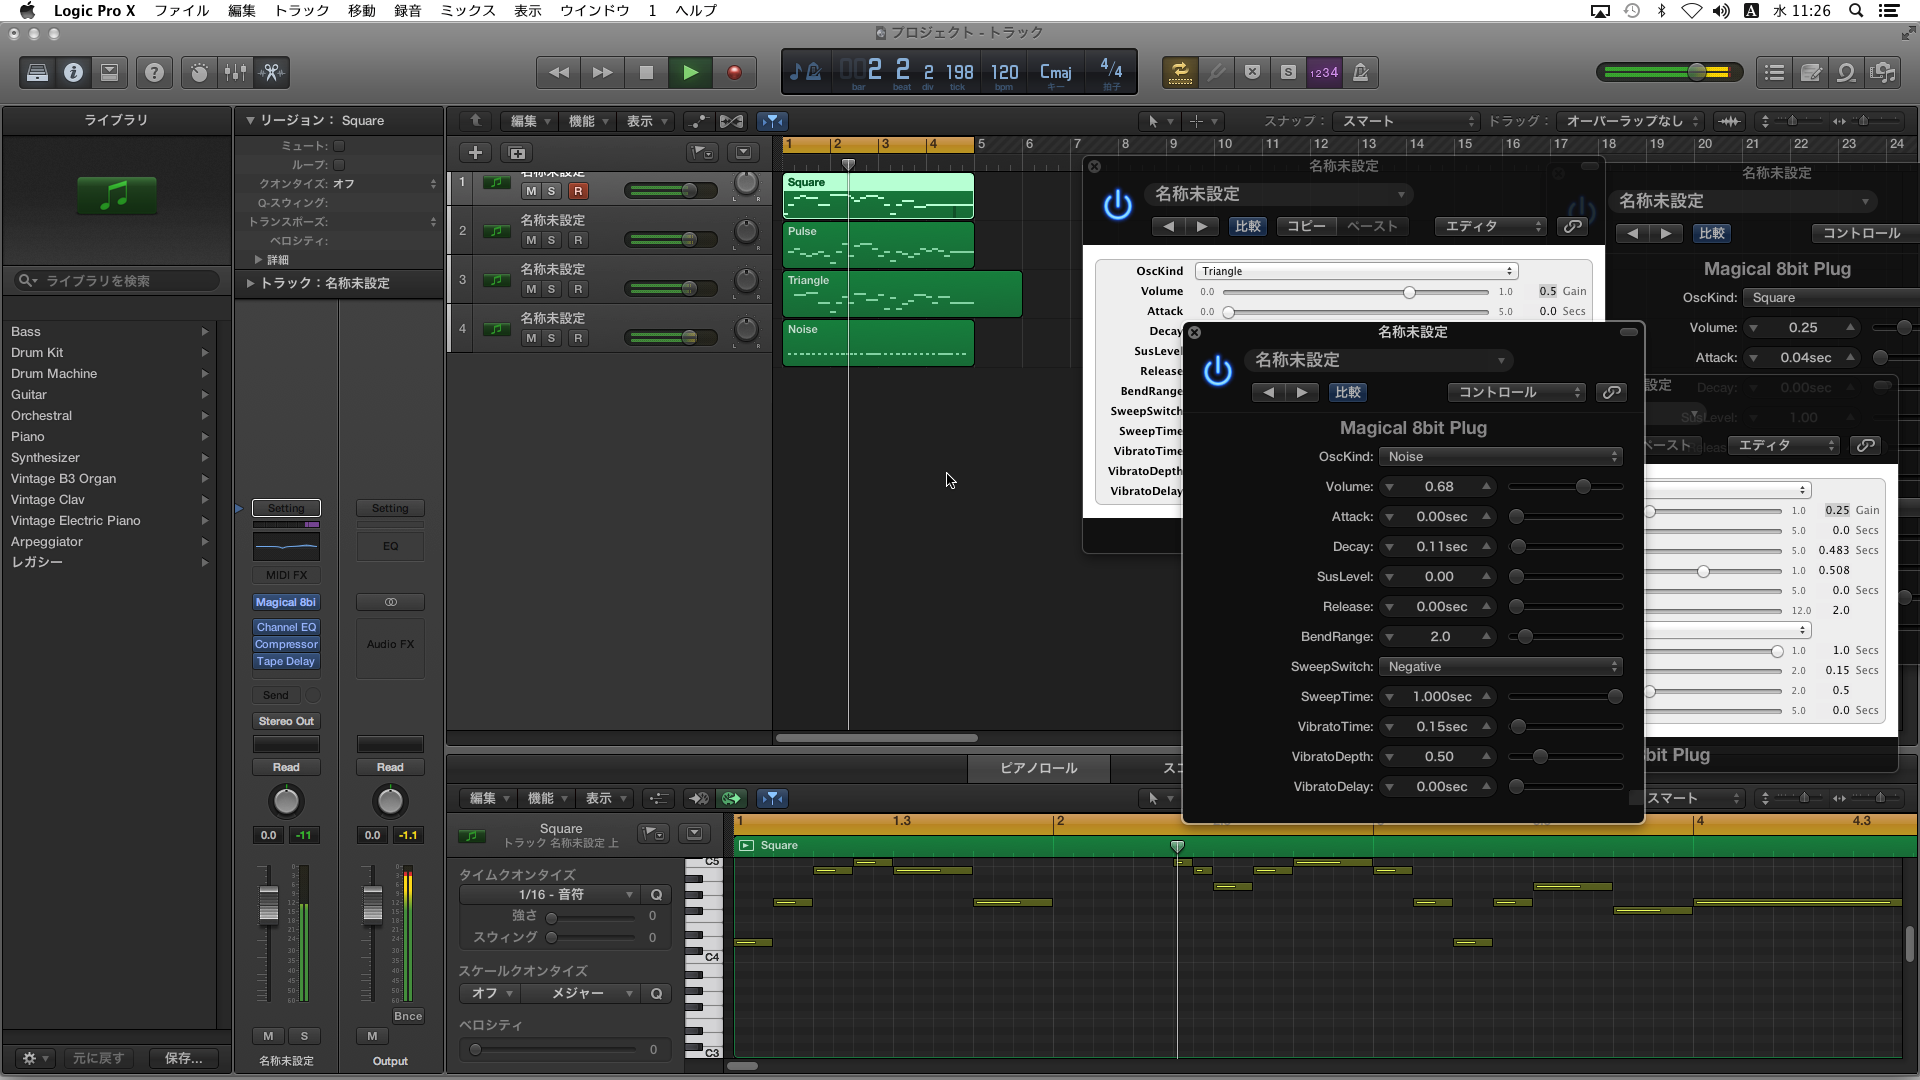1920x1080 pixels.
Task: Expand the 詳細 disclosure triangle
Action: [258, 260]
